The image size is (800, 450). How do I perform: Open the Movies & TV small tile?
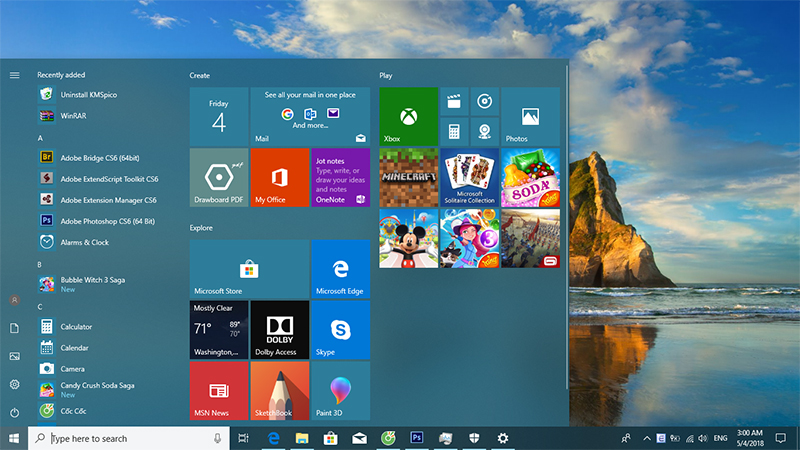(x=454, y=101)
